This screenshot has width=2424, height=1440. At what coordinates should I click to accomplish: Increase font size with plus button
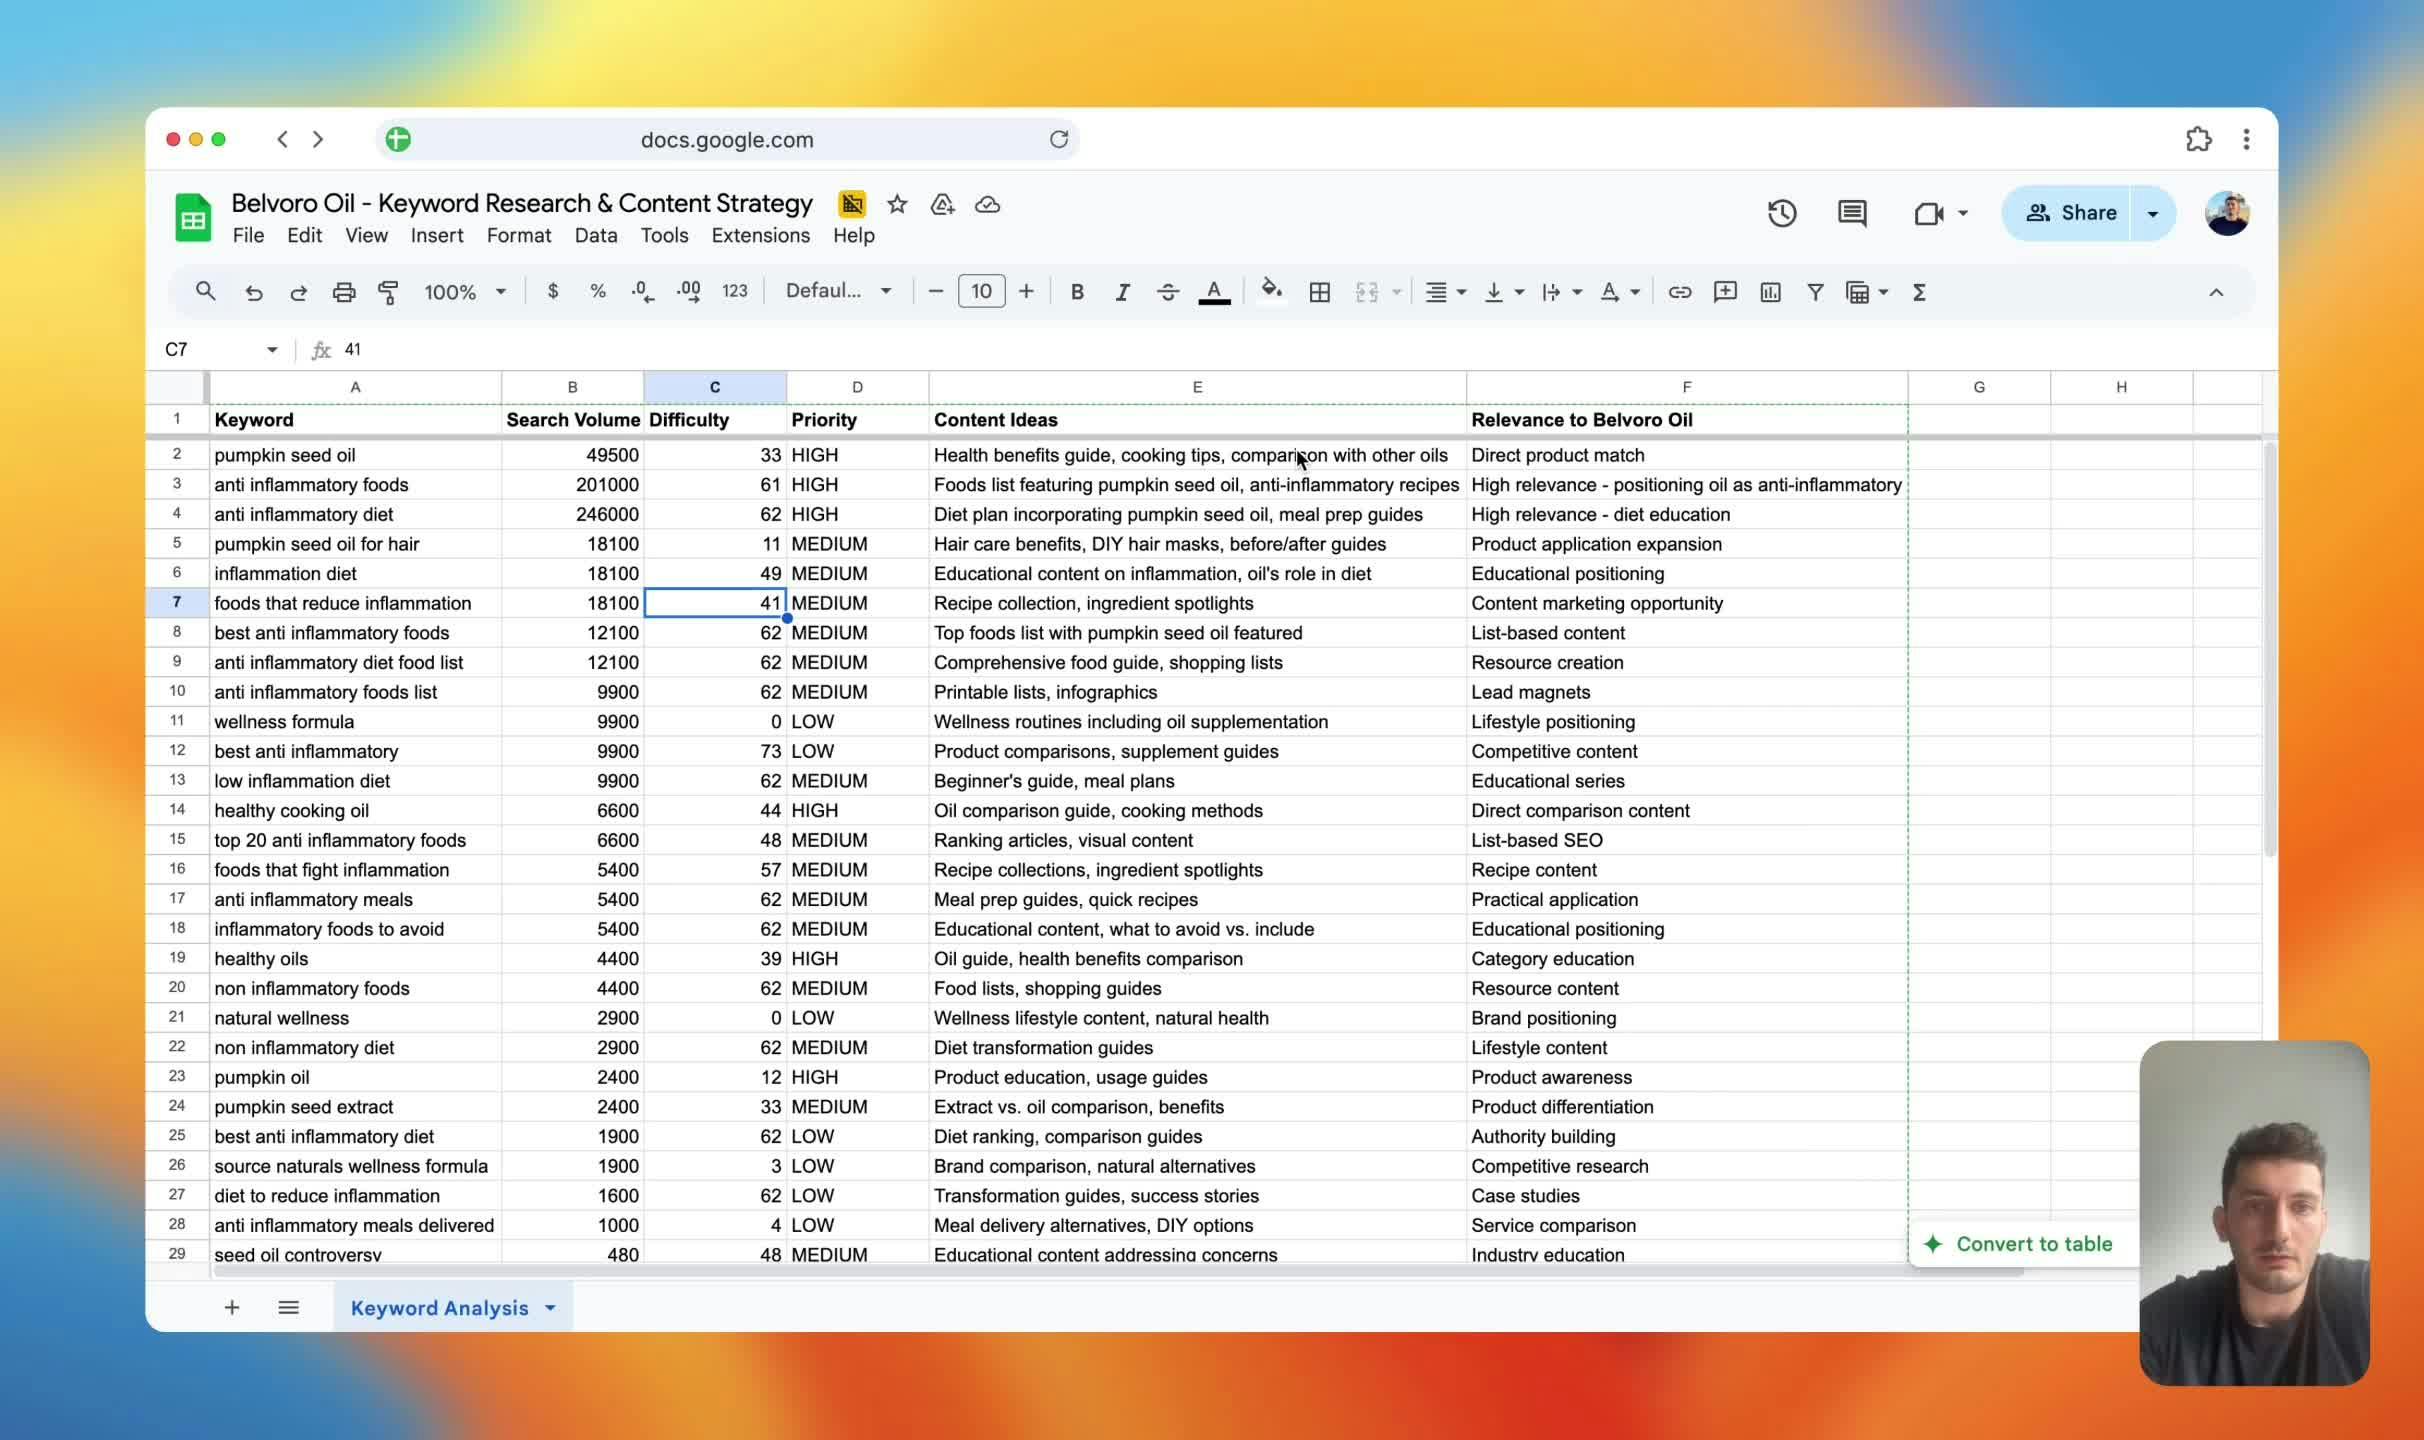tap(1026, 291)
